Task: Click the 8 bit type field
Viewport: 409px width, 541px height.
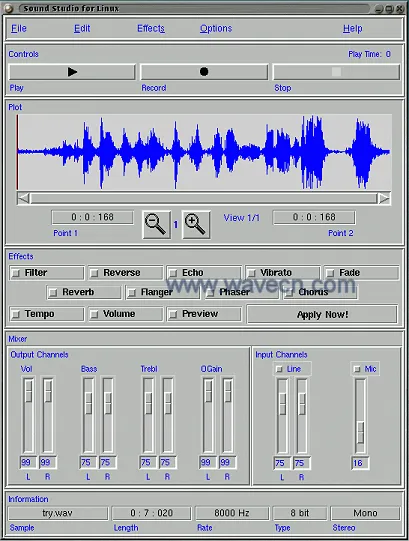Action: [x=300, y=513]
